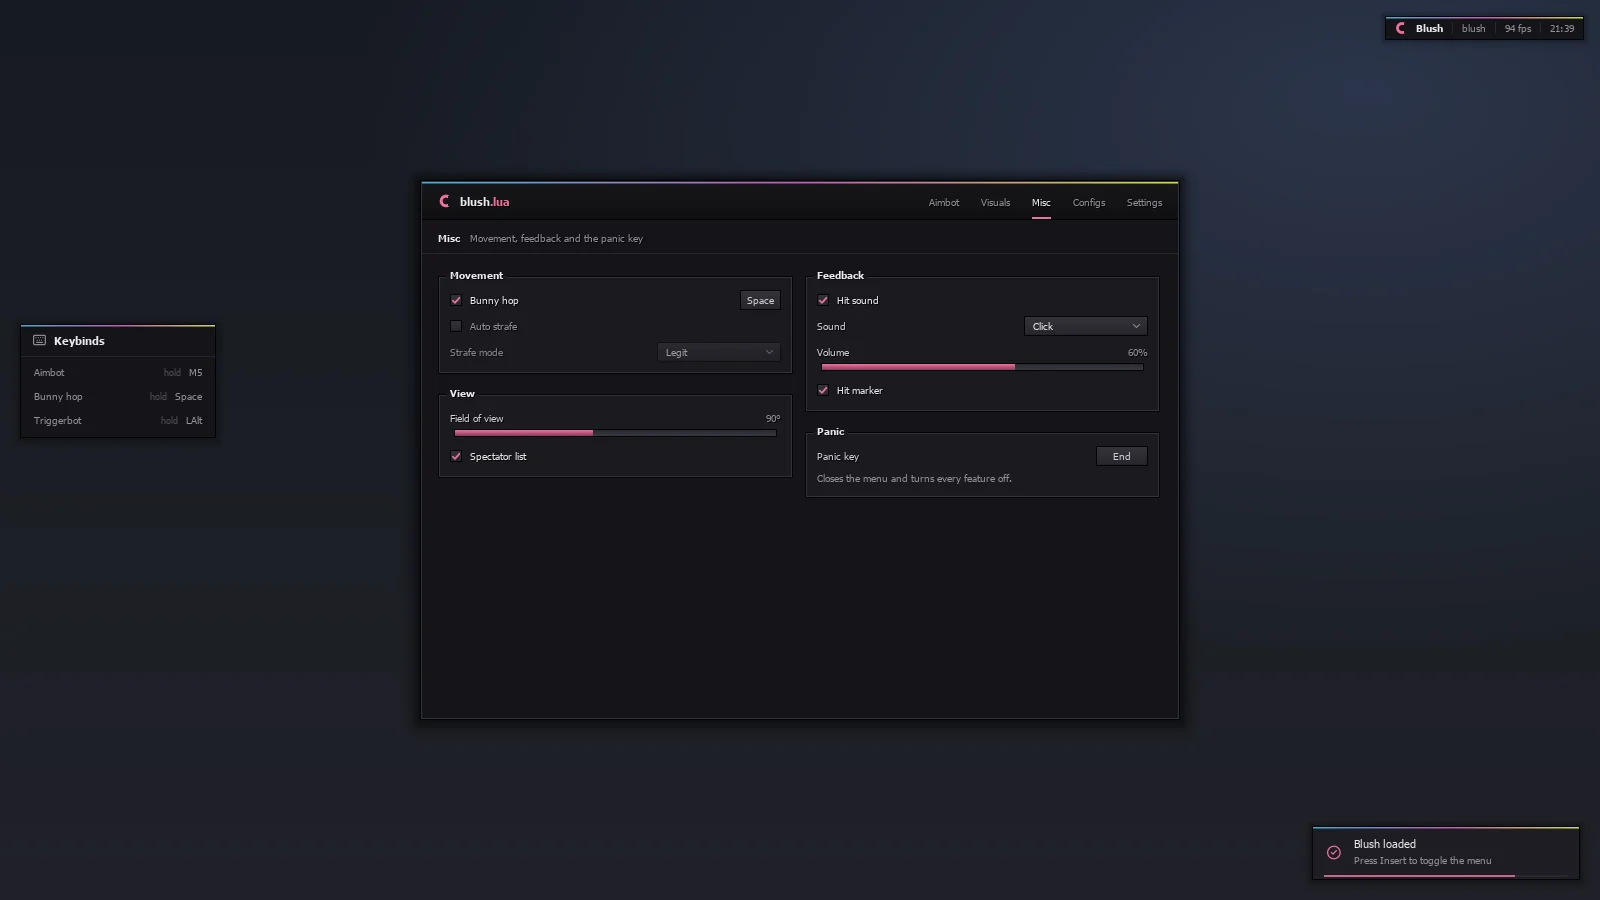Open the Visuals tab
The height and width of the screenshot is (900, 1600).
[995, 202]
